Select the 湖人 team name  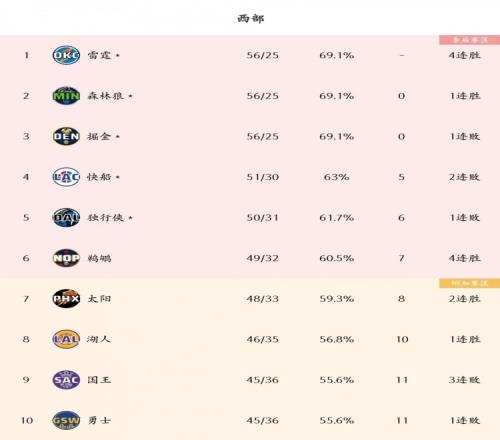[x=99, y=339]
